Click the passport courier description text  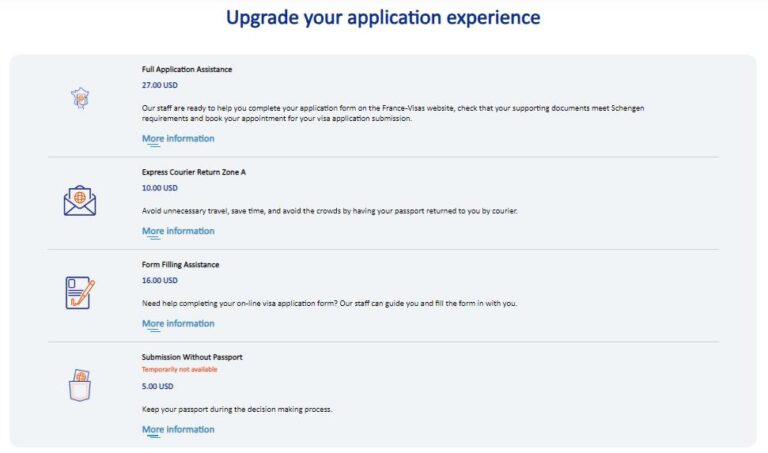[330, 211]
